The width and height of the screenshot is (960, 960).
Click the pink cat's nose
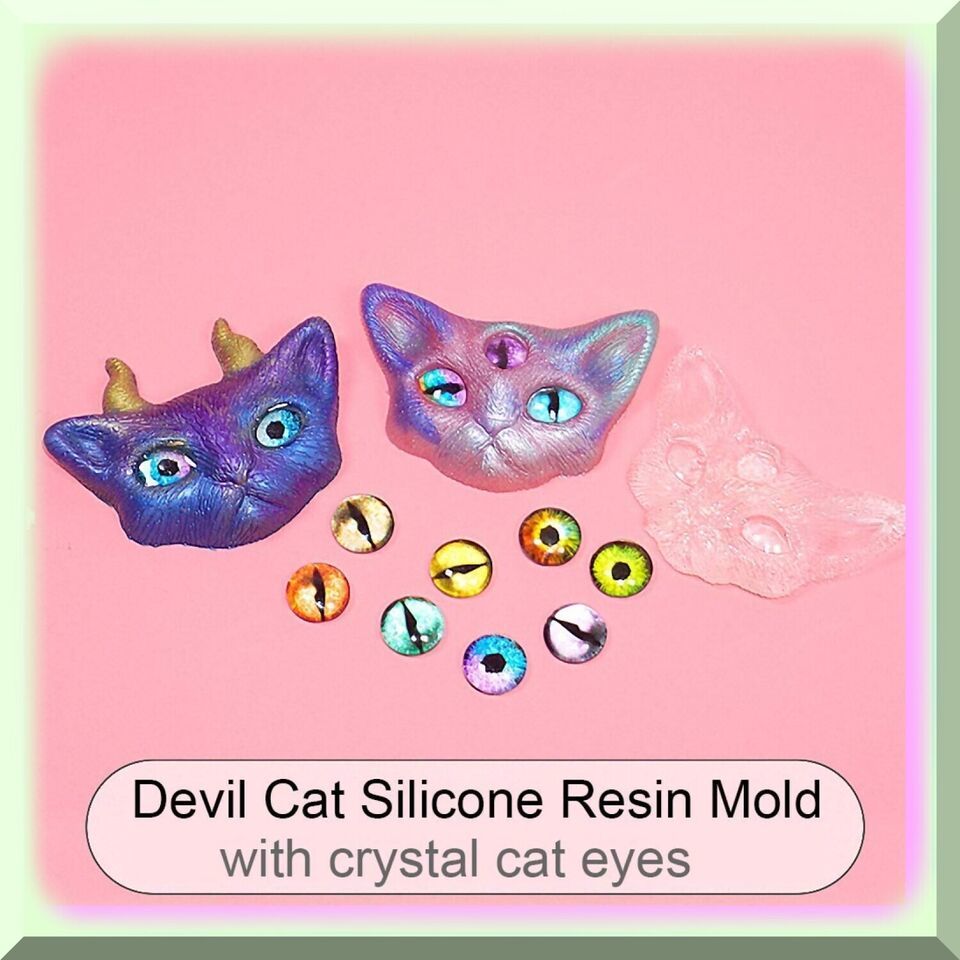click(496, 424)
